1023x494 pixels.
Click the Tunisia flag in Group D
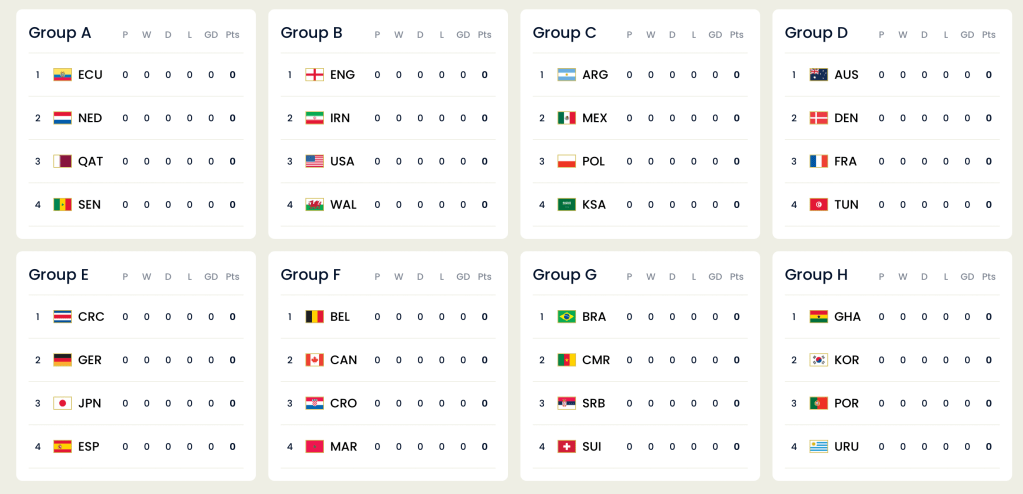818,205
